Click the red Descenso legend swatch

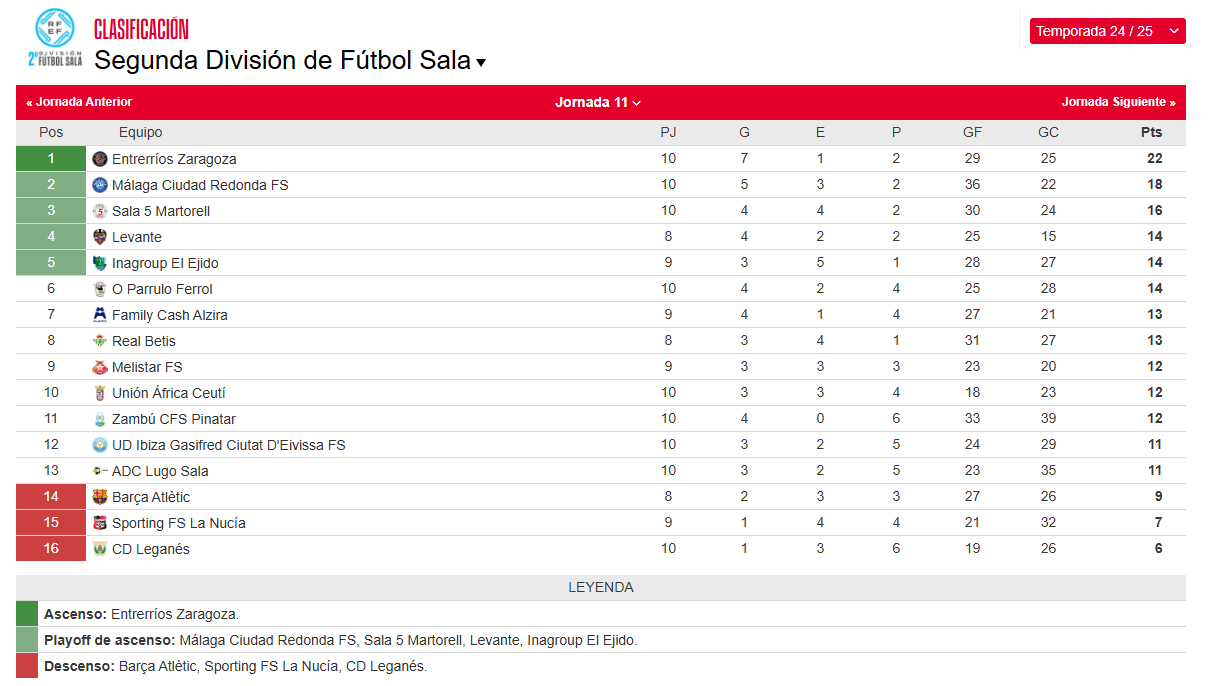point(26,666)
